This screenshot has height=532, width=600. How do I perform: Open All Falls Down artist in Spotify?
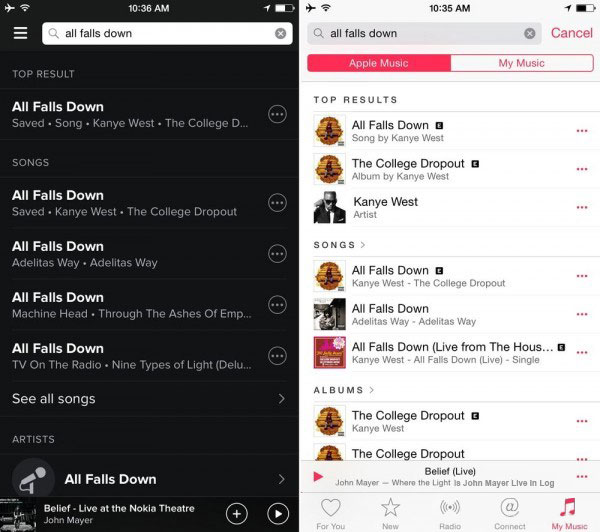(149, 479)
